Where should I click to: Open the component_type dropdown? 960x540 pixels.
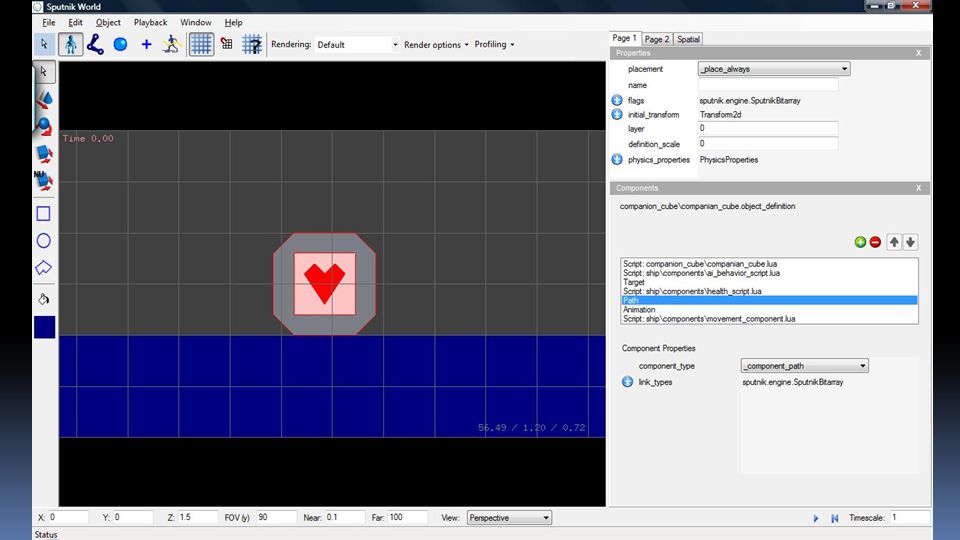(804, 366)
